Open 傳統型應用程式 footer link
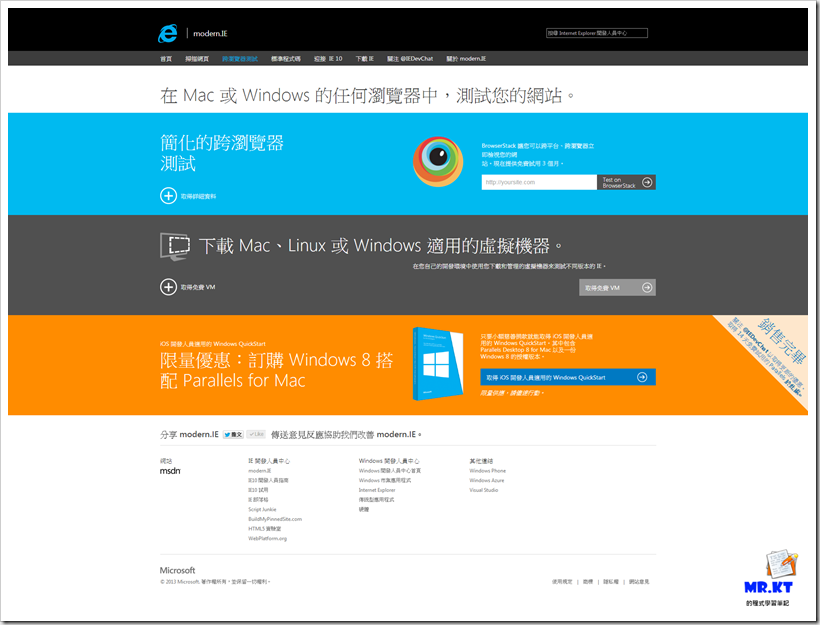820x625 pixels. (x=377, y=499)
